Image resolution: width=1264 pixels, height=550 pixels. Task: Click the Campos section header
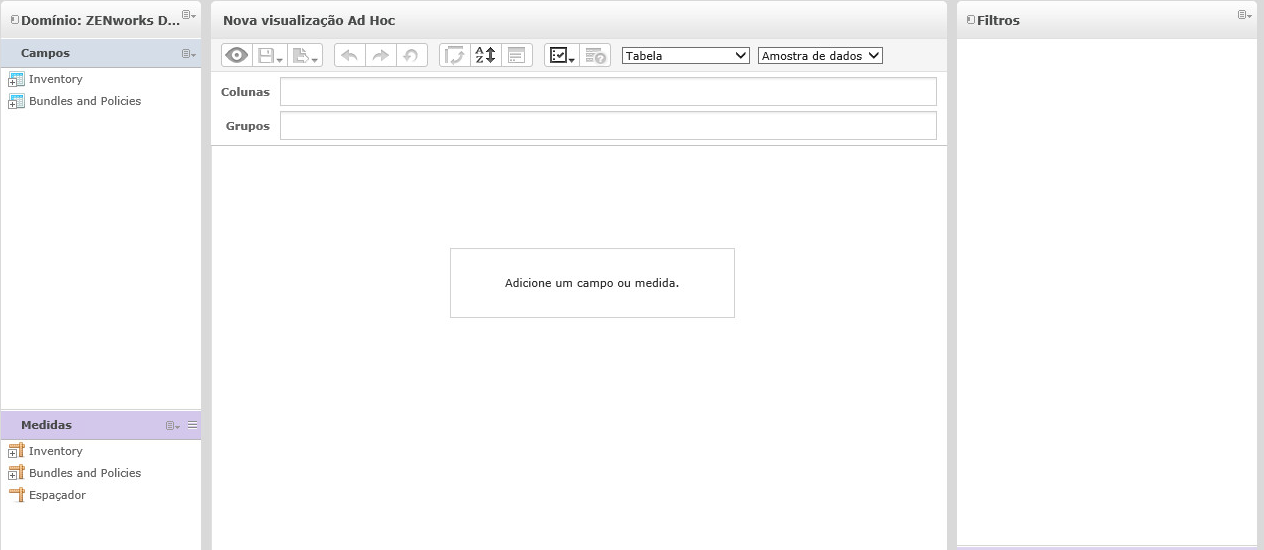[100, 53]
